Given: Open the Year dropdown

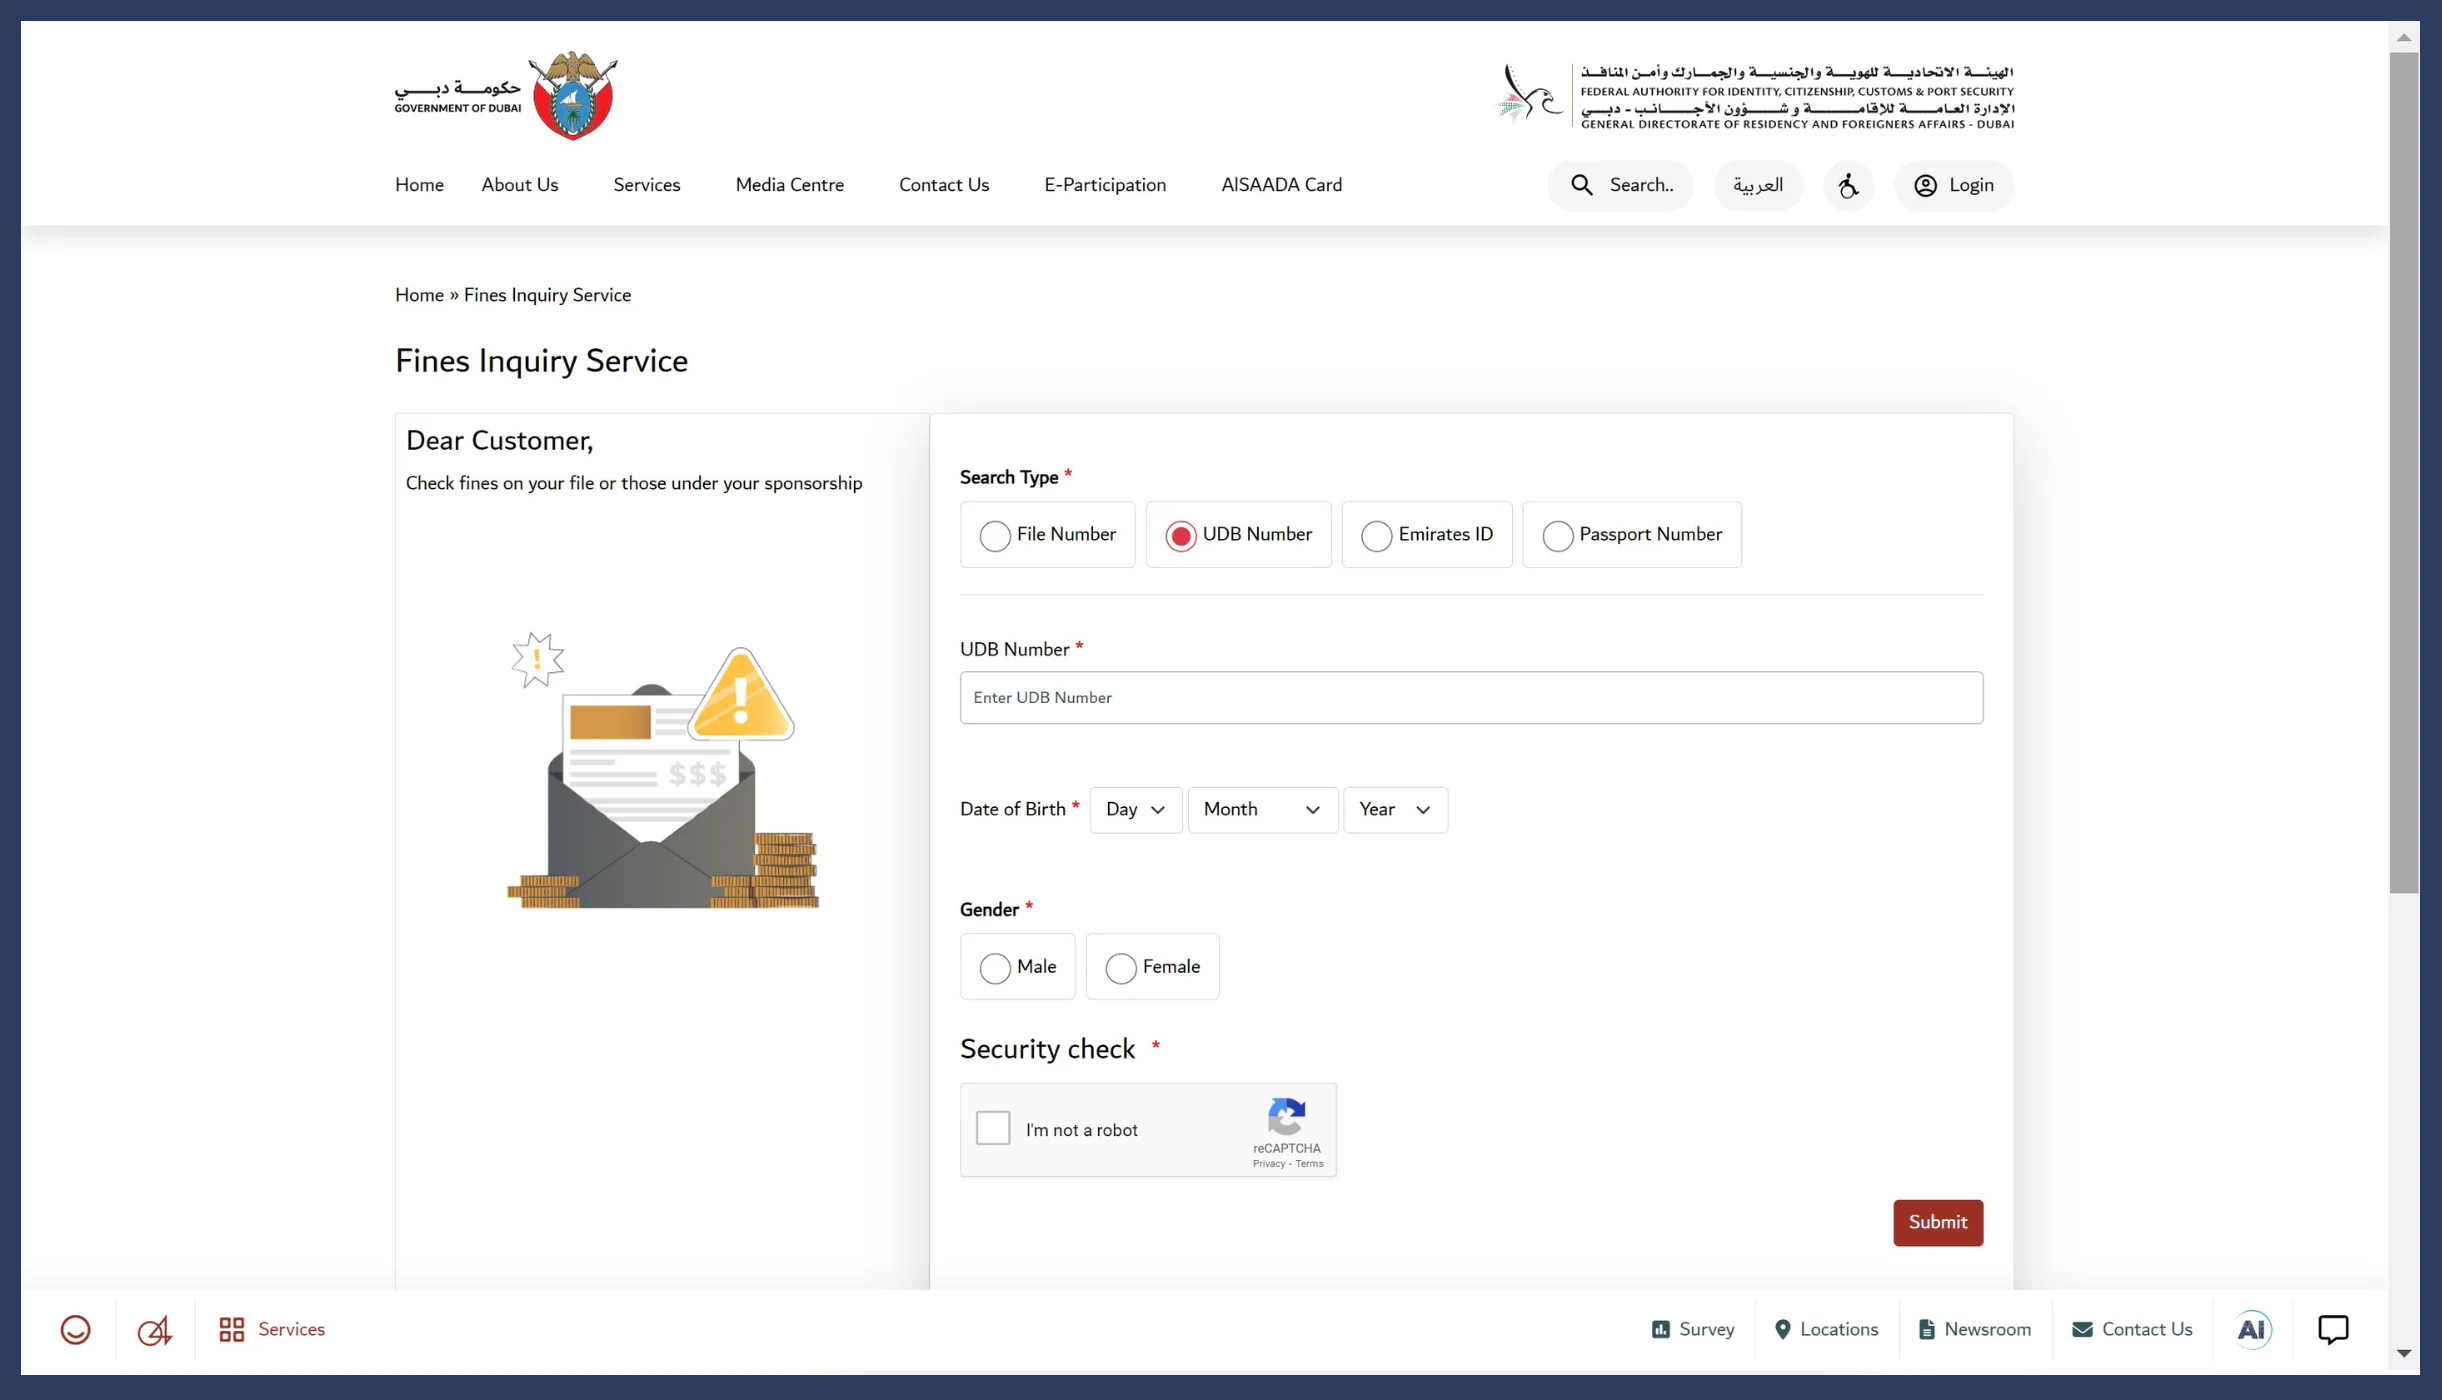Looking at the screenshot, I should (1394, 810).
